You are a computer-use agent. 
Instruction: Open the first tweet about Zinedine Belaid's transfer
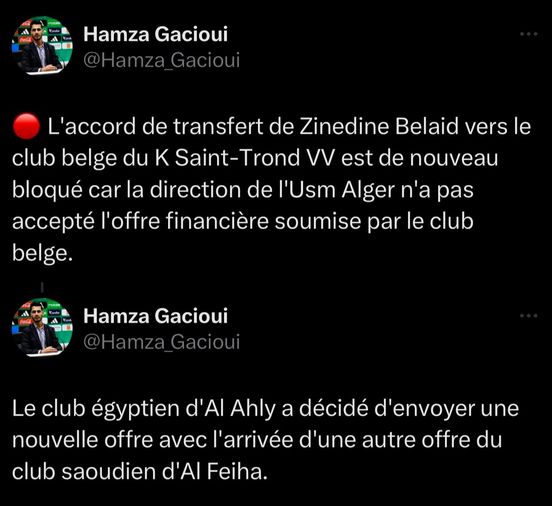pos(271,189)
